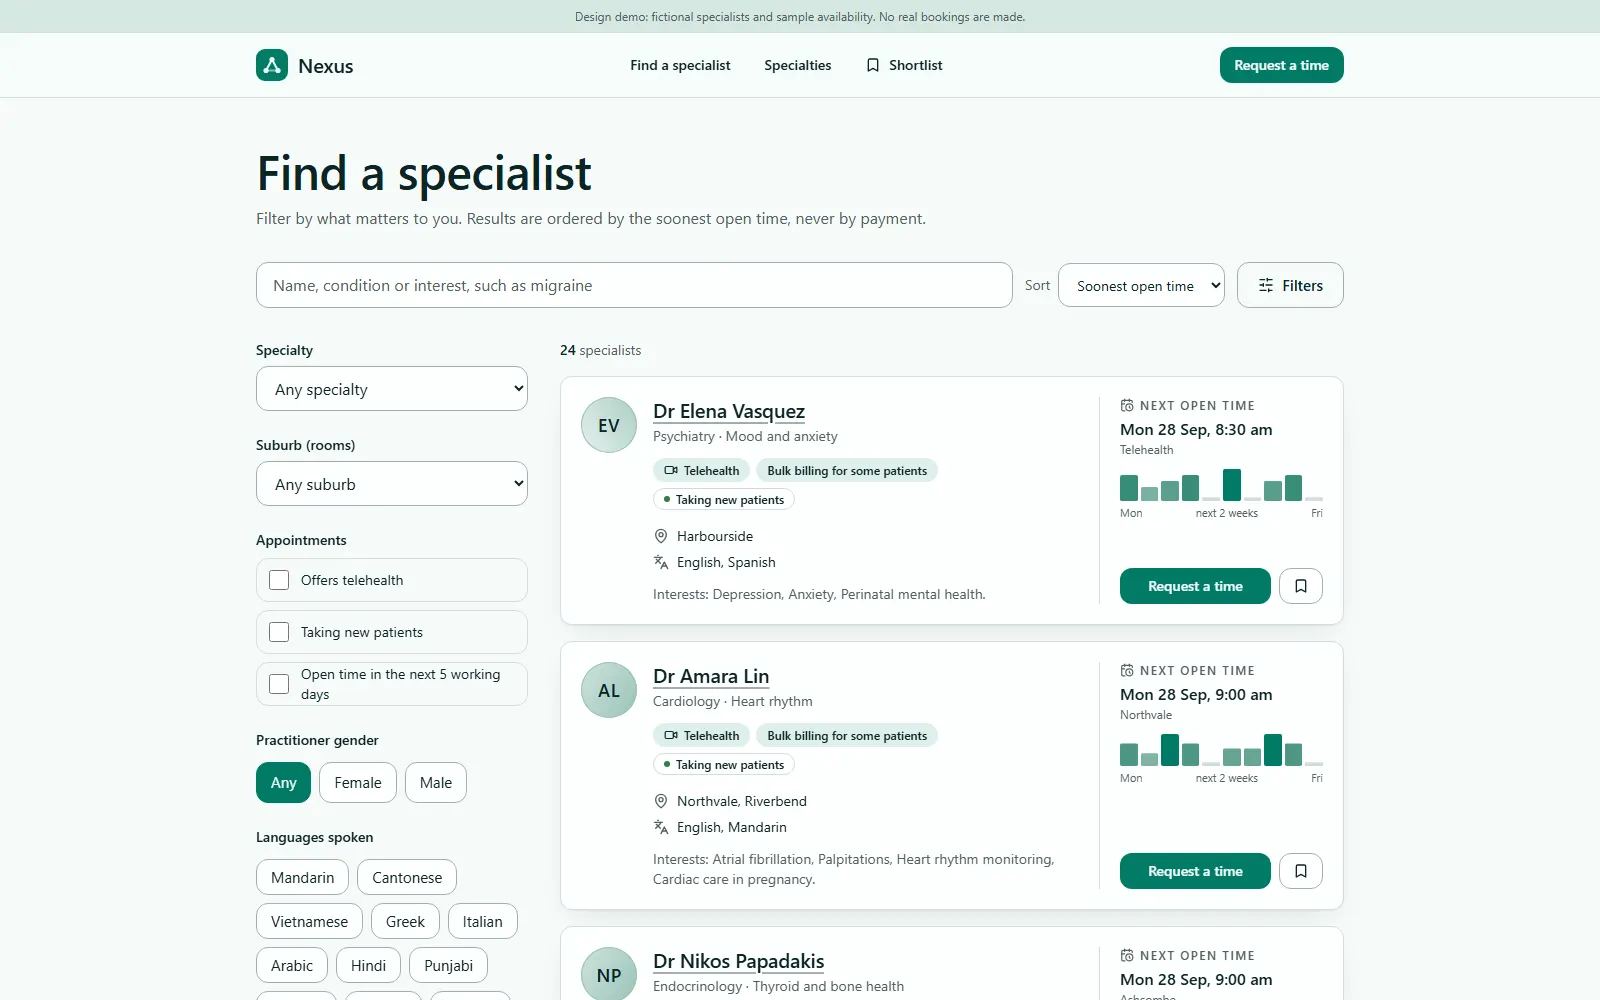Click Dr Elena Vasquez's two-week availability chart
The image size is (1600, 1000).
(x=1221, y=485)
